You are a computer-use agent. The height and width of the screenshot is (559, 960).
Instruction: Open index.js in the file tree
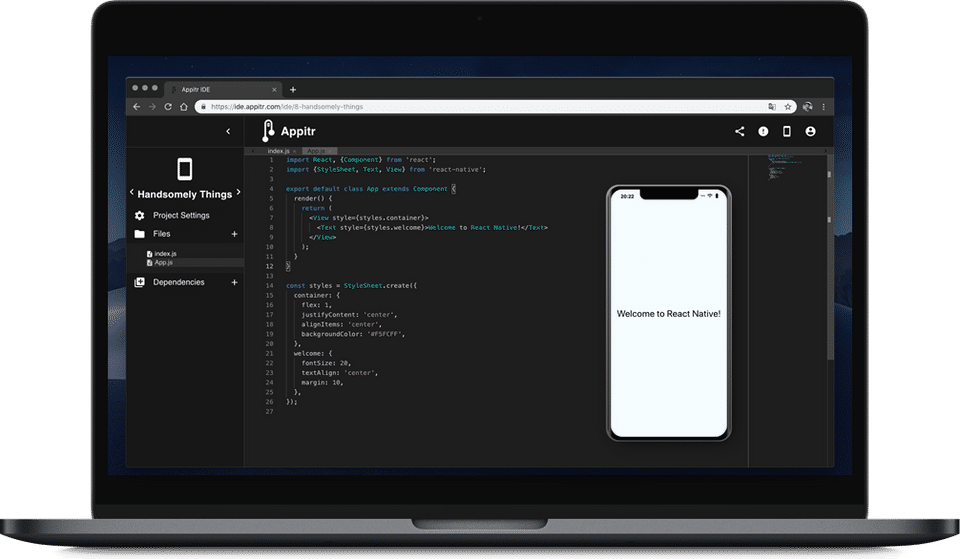[162, 253]
